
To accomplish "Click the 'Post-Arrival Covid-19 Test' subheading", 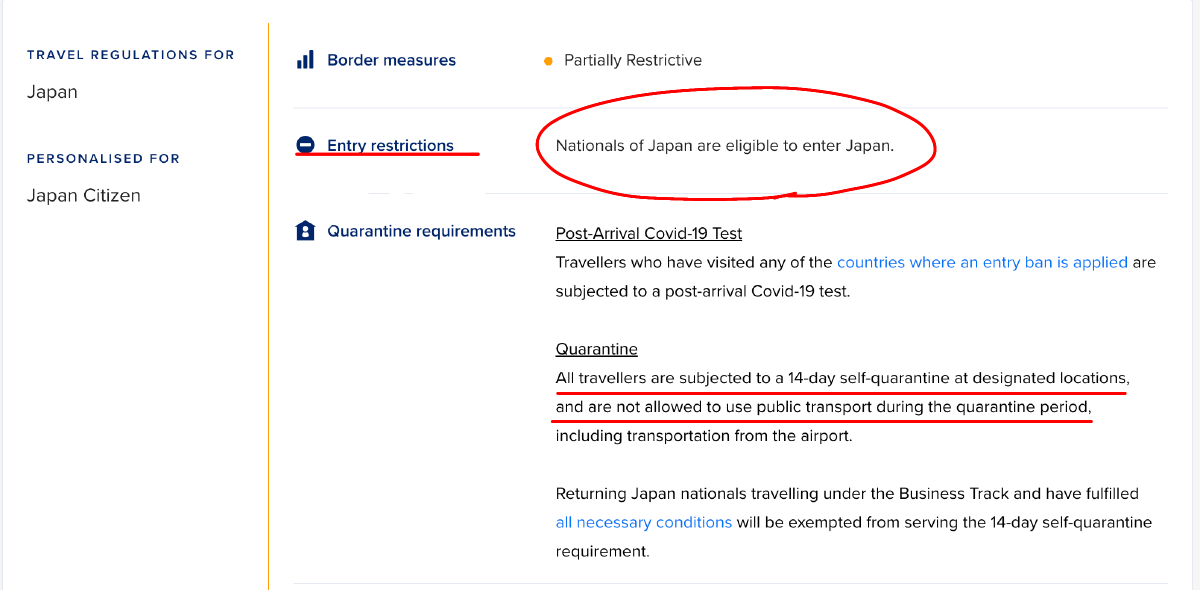I will (x=649, y=233).
